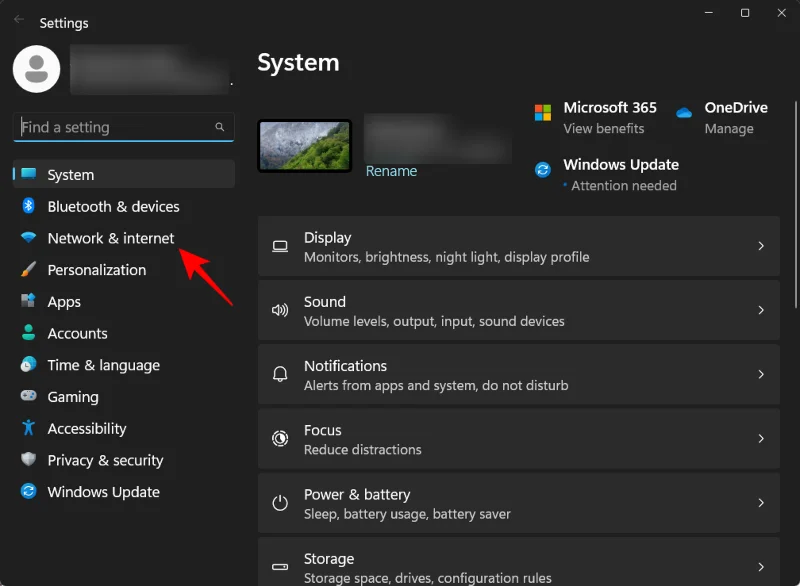Select the Privacy & security shield icon
800x586 pixels.
[26, 460]
